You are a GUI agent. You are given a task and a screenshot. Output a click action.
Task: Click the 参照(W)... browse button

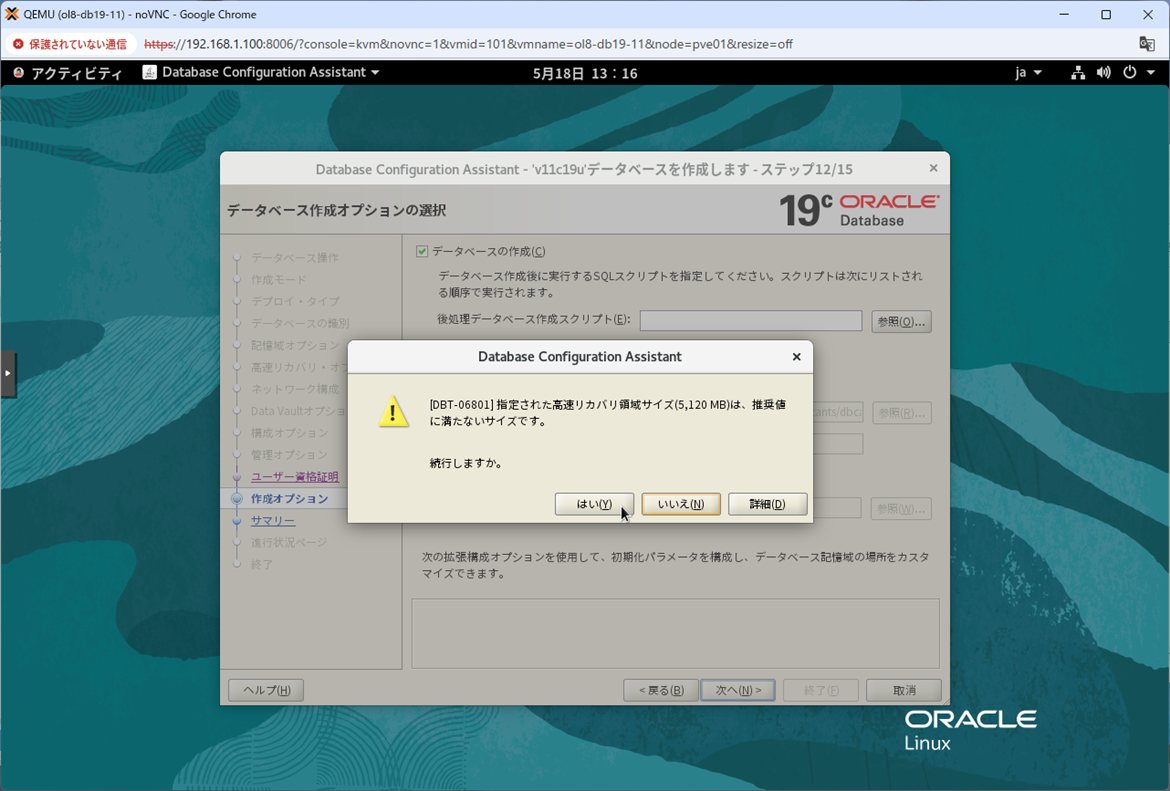(x=901, y=509)
